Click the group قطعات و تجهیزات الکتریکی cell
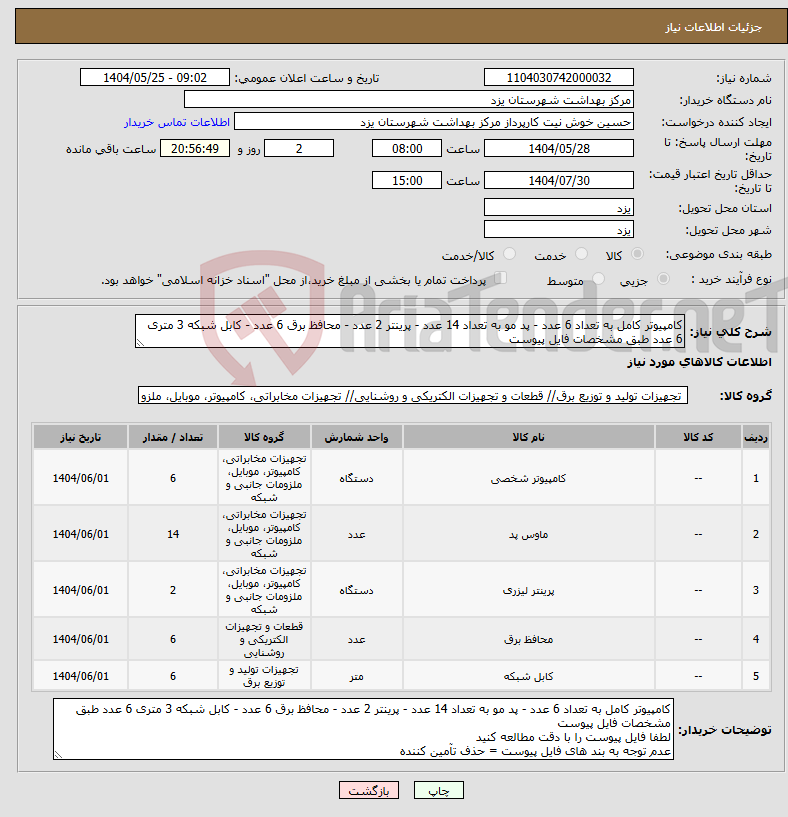The height and width of the screenshot is (817, 788). 264,639
